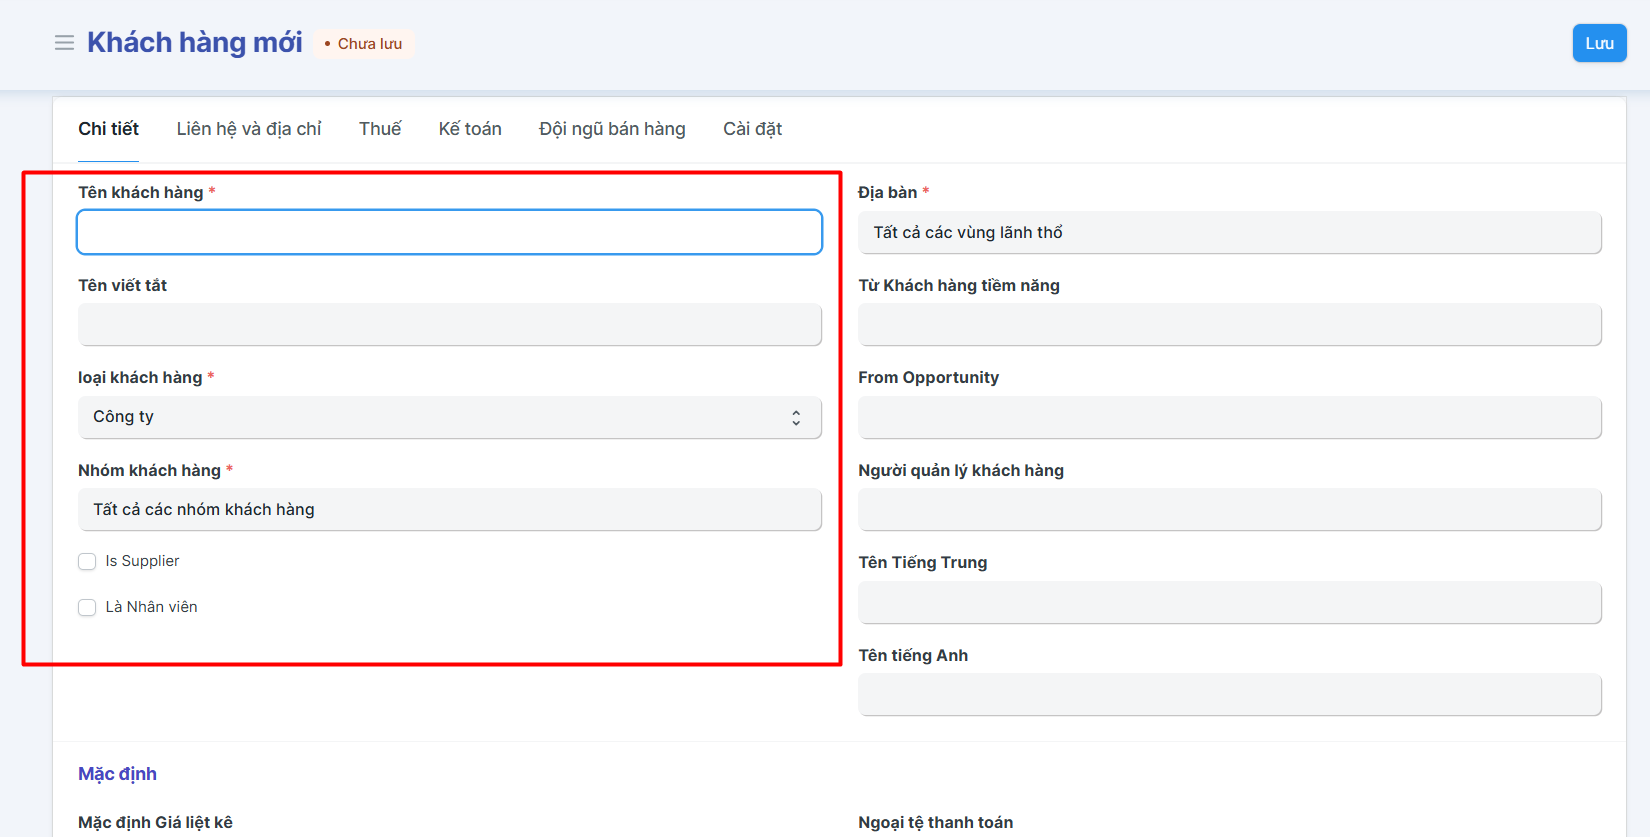Expand the loại khách hàng dropdown

[449, 417]
